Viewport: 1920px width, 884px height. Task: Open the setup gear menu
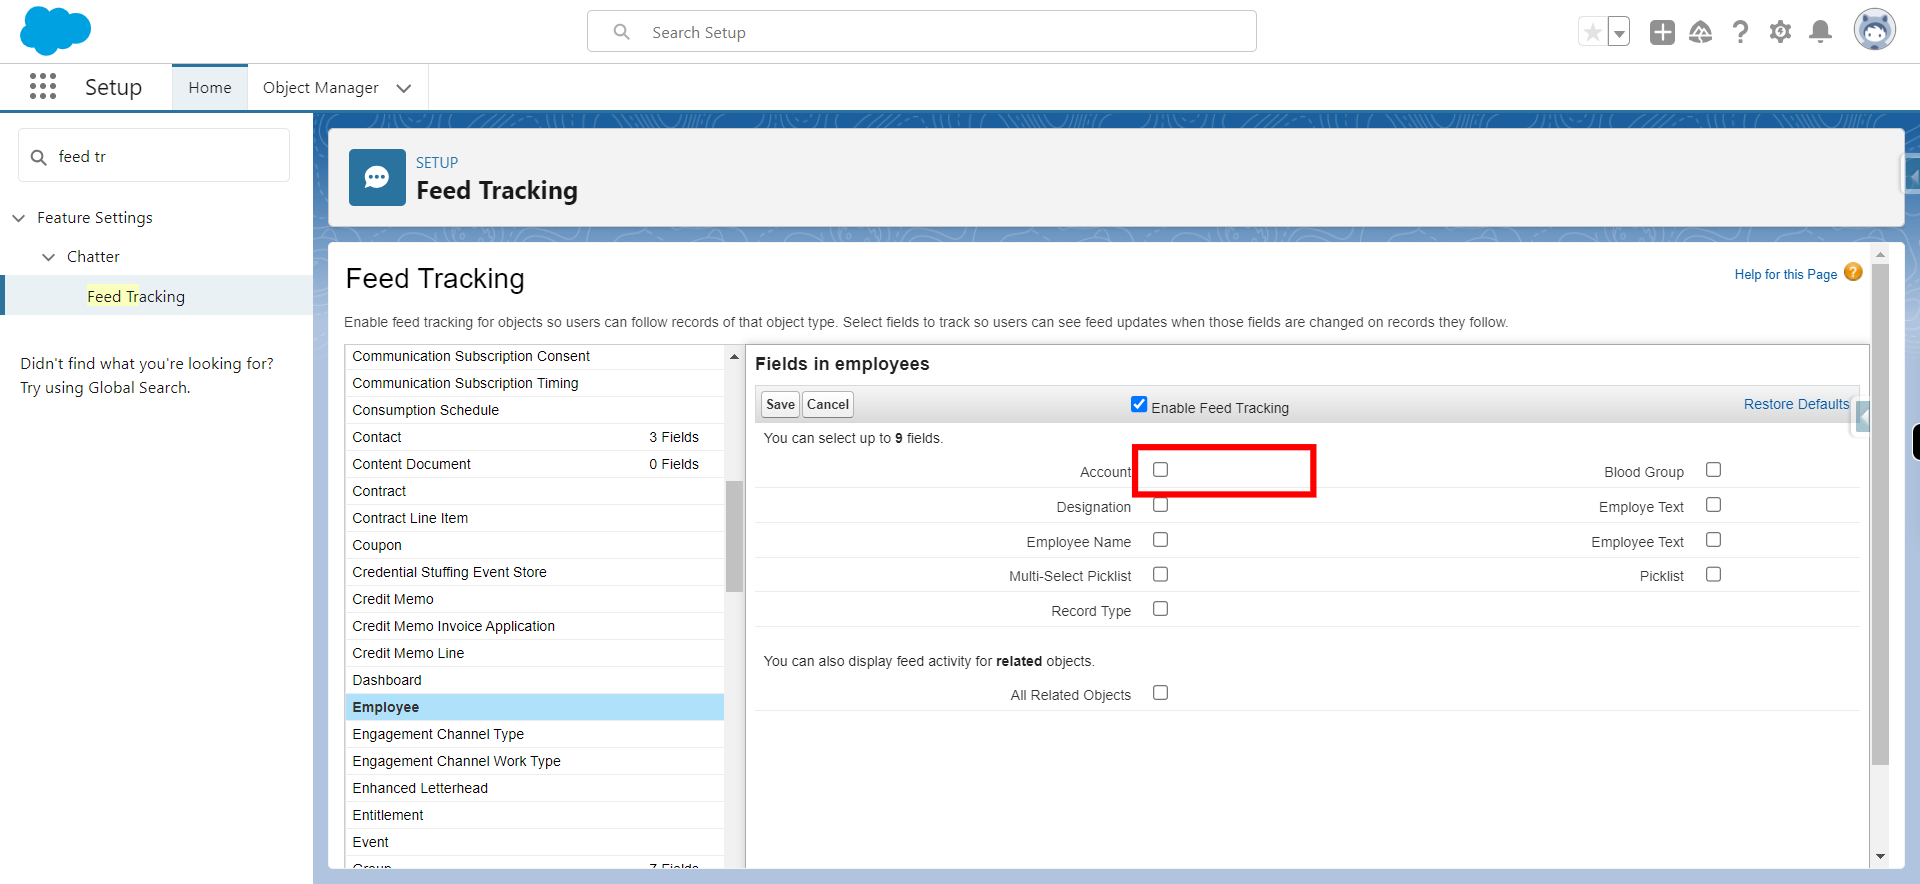1780,32
